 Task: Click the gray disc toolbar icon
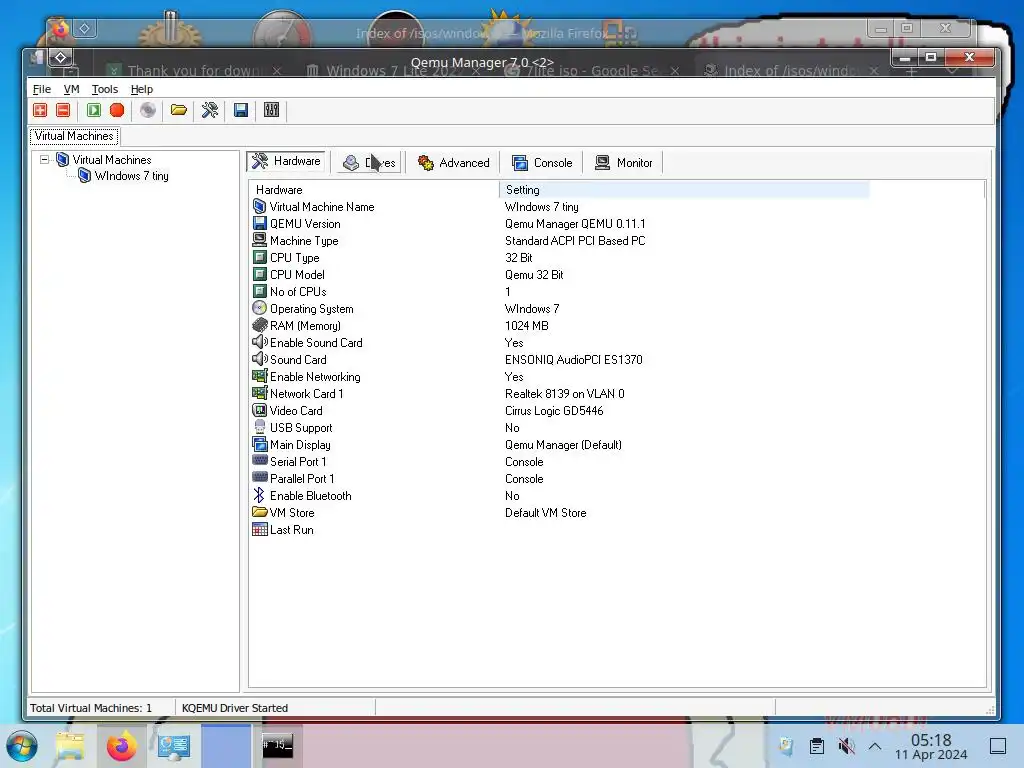[148, 110]
